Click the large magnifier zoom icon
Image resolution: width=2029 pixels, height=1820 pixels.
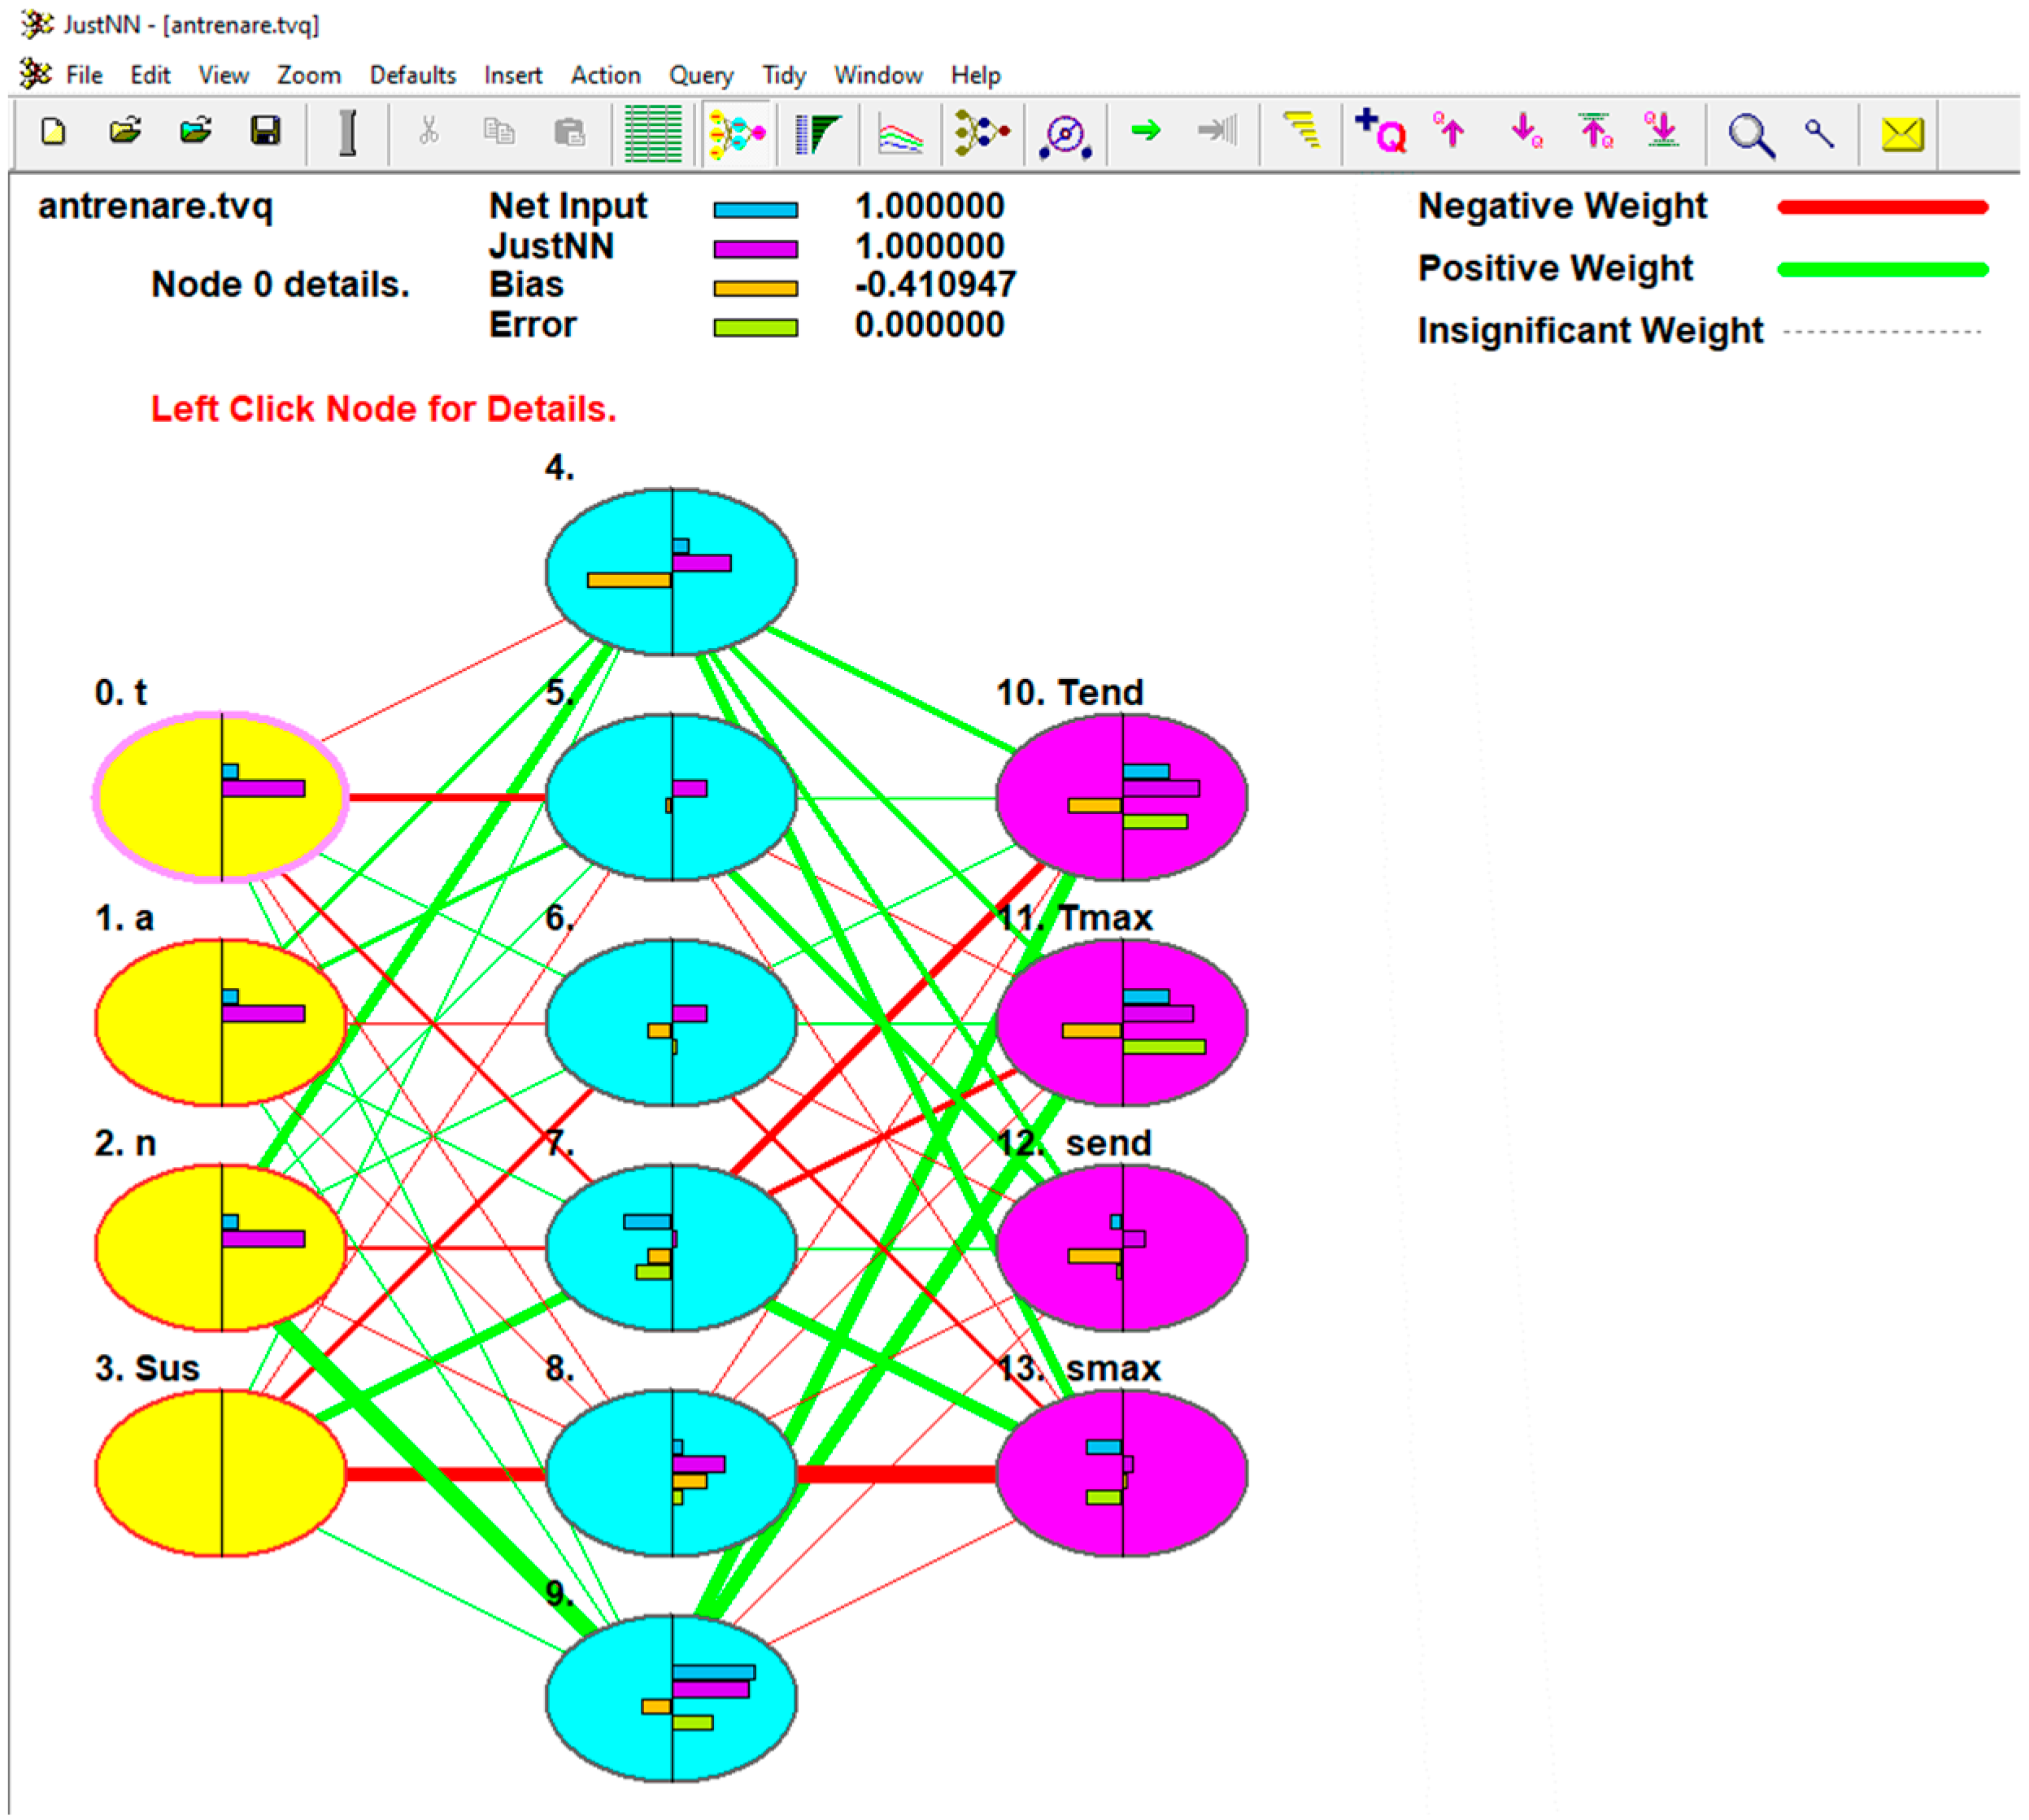(x=1750, y=134)
